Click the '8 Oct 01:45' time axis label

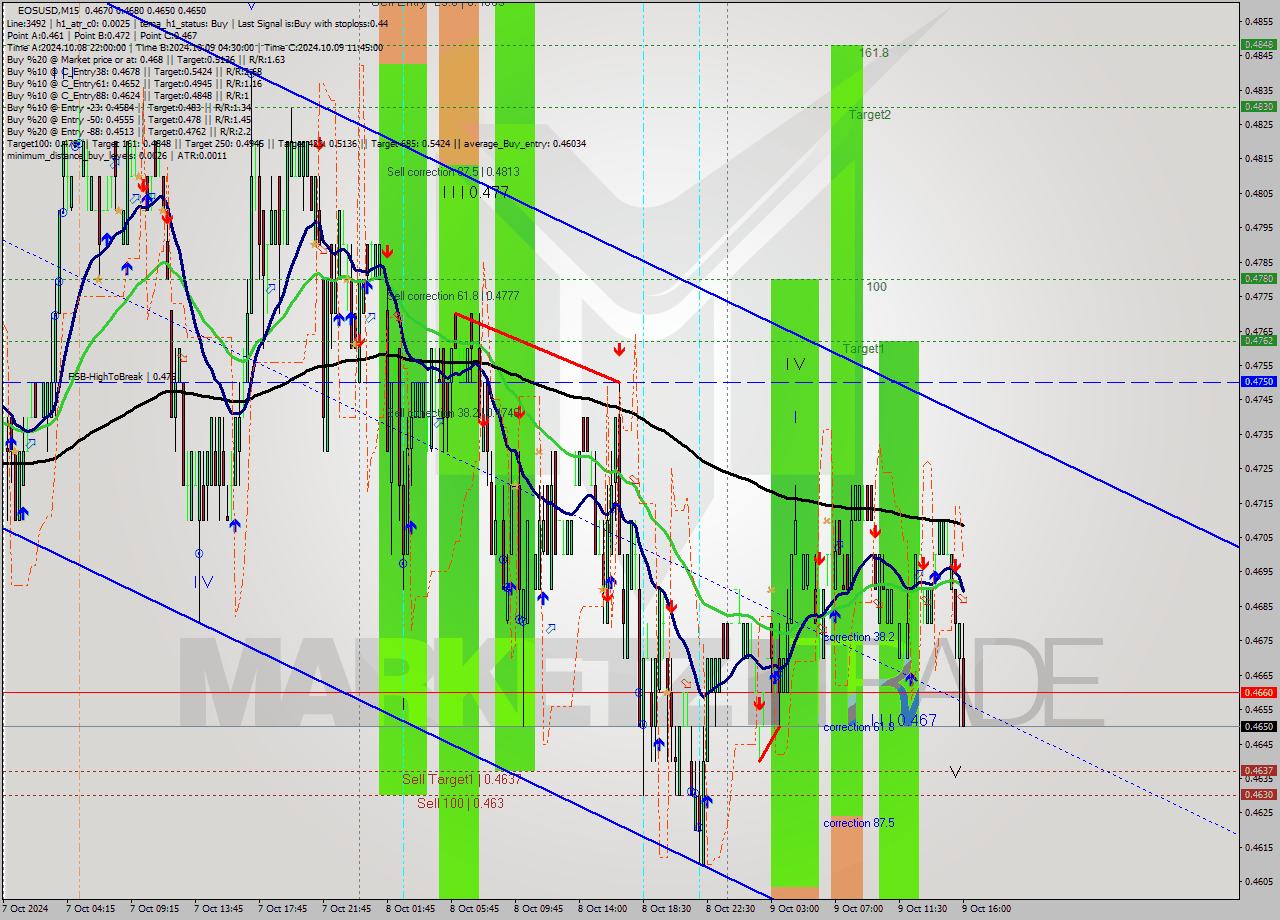click(410, 909)
